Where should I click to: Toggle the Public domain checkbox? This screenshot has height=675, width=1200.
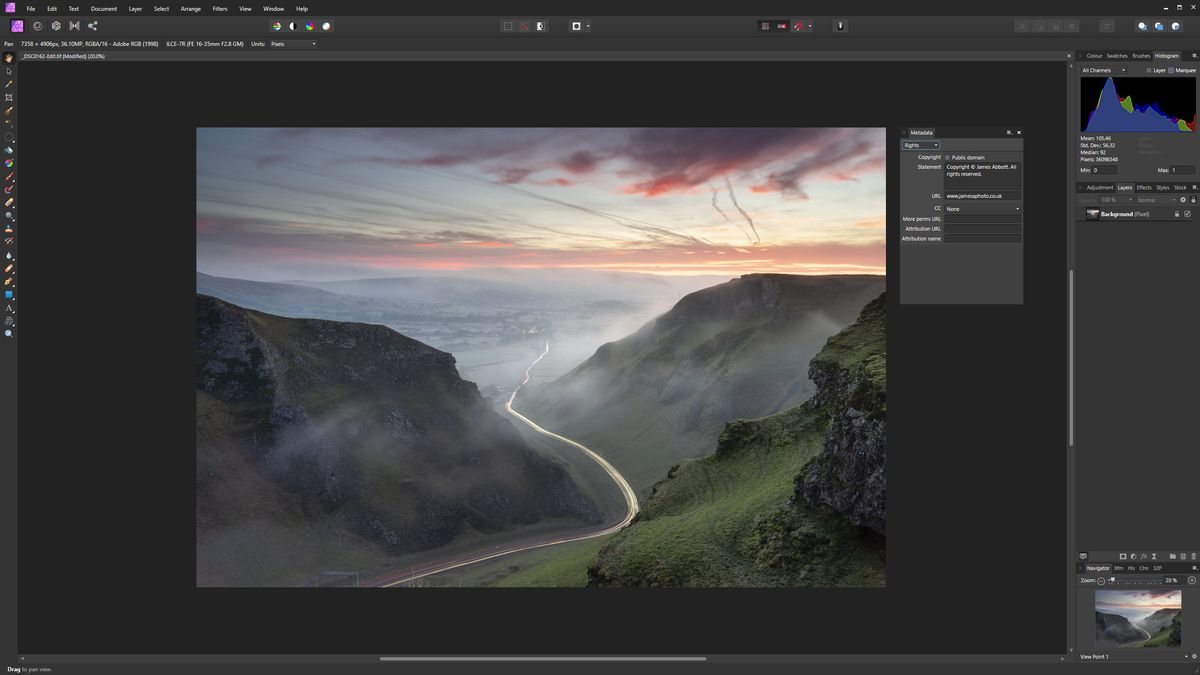(948, 157)
